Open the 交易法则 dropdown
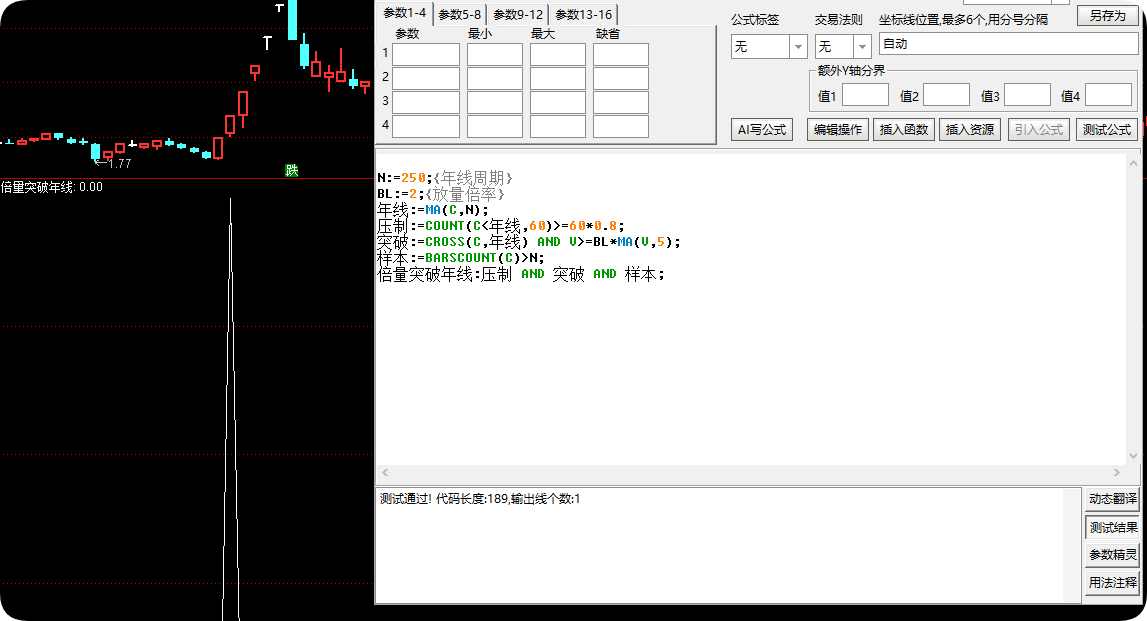Viewport: 1147px width, 621px height. [x=862, y=47]
